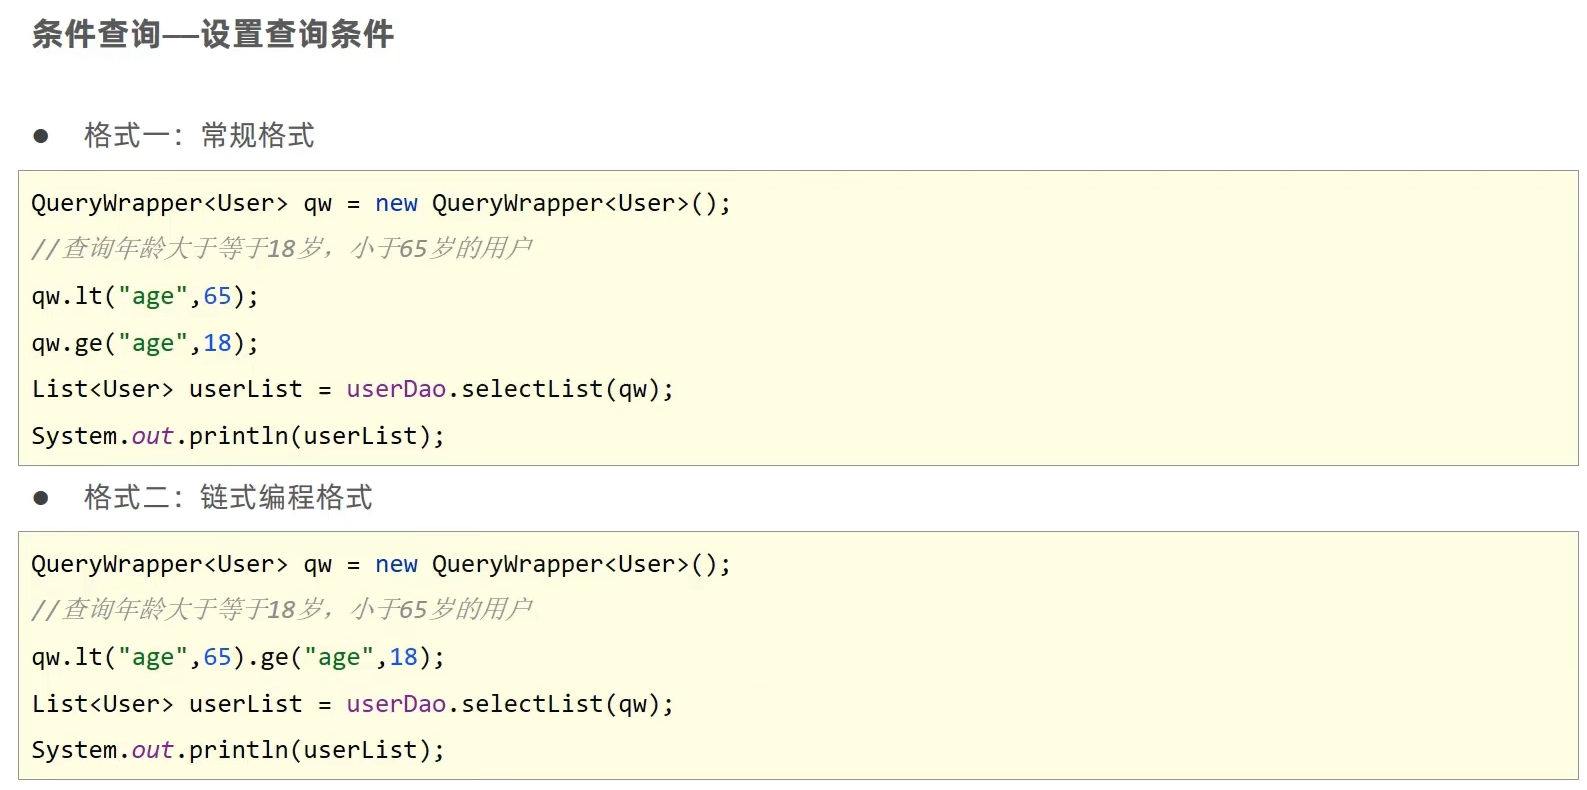Click the gray comment in the second code block
This screenshot has height=790, width=1587.
(x=281, y=609)
